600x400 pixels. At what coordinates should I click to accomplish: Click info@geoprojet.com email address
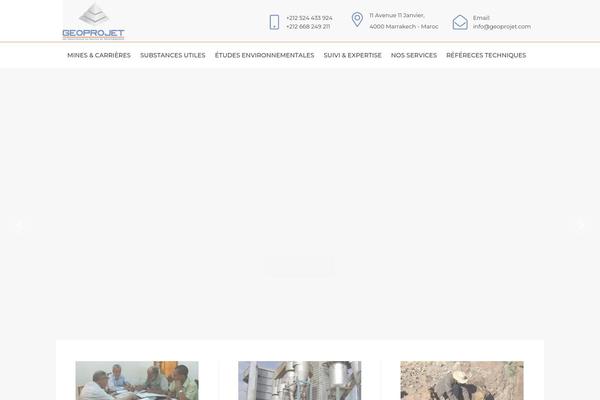[x=502, y=27]
